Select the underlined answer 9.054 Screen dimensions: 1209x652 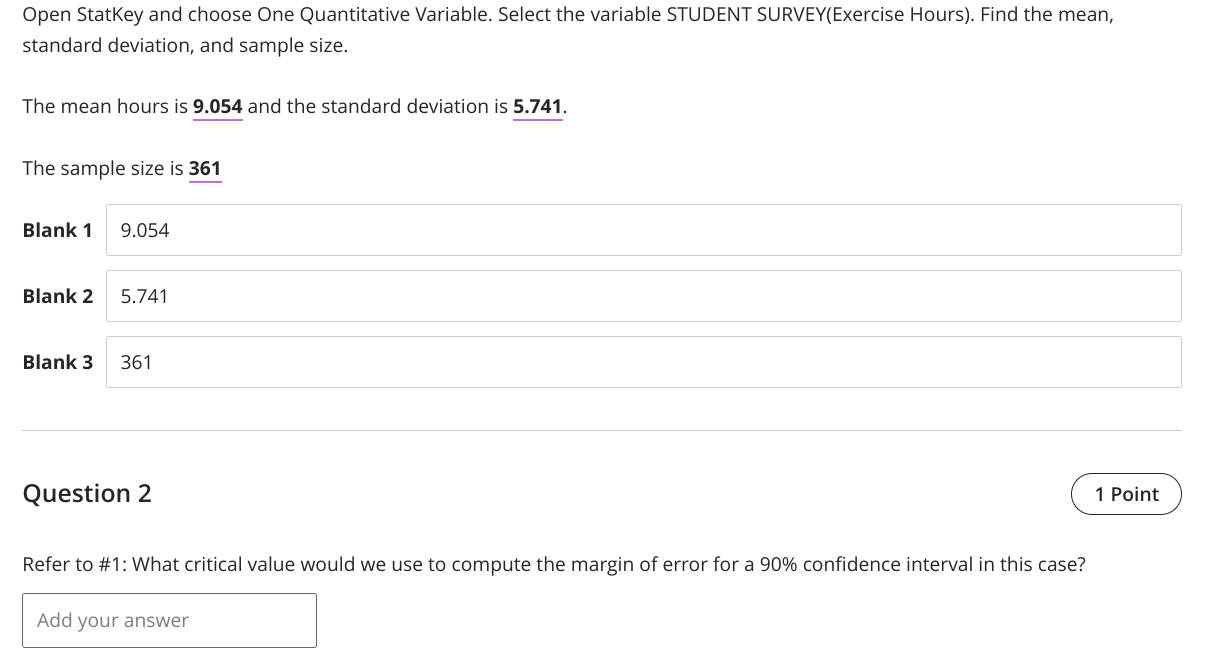coord(217,106)
